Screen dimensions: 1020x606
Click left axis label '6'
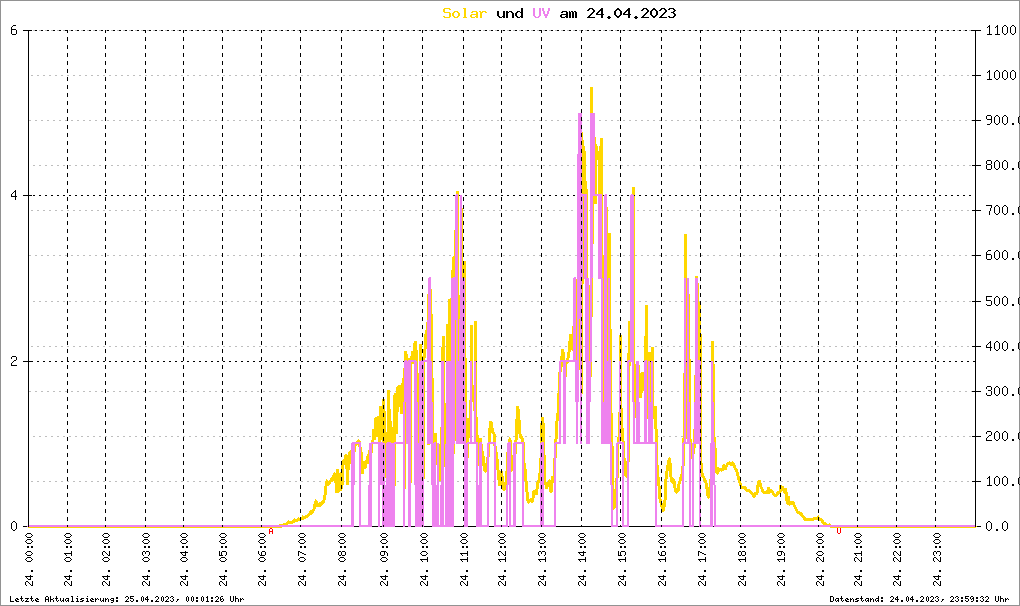point(14,30)
